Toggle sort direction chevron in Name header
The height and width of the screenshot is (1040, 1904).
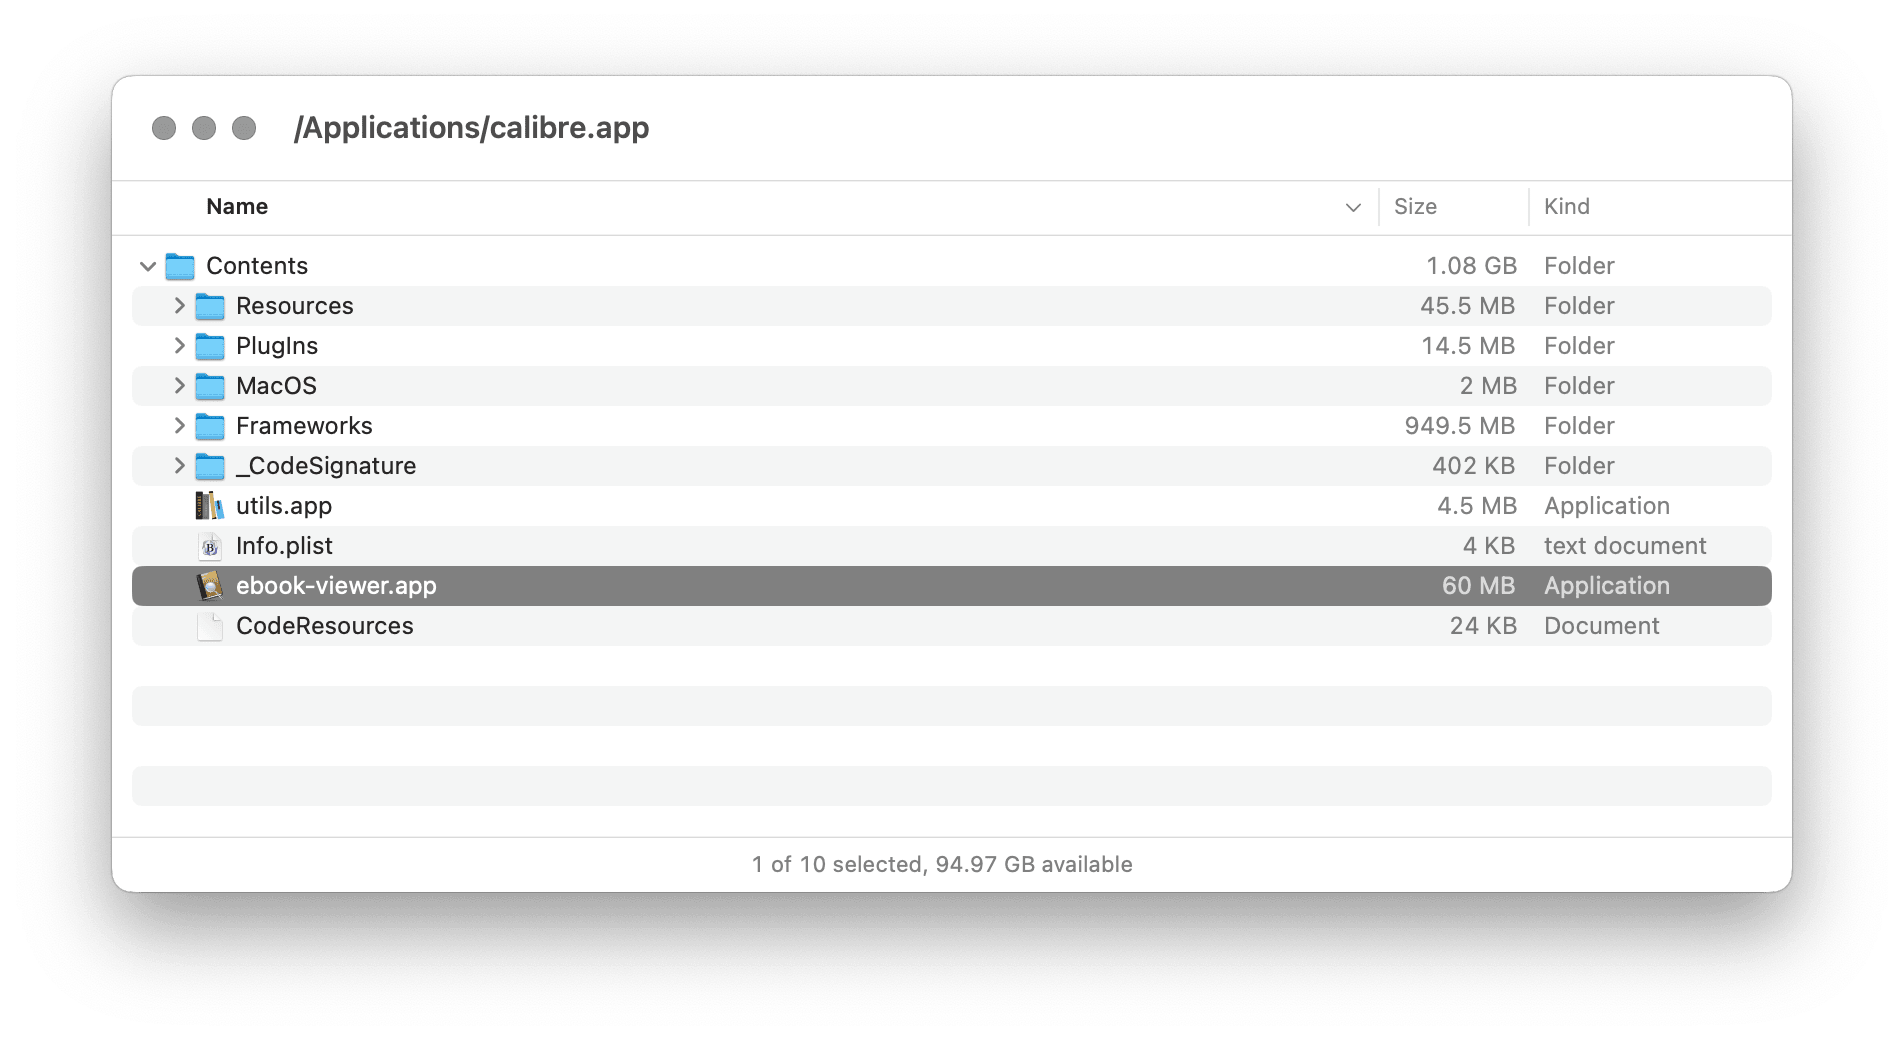click(x=1353, y=208)
